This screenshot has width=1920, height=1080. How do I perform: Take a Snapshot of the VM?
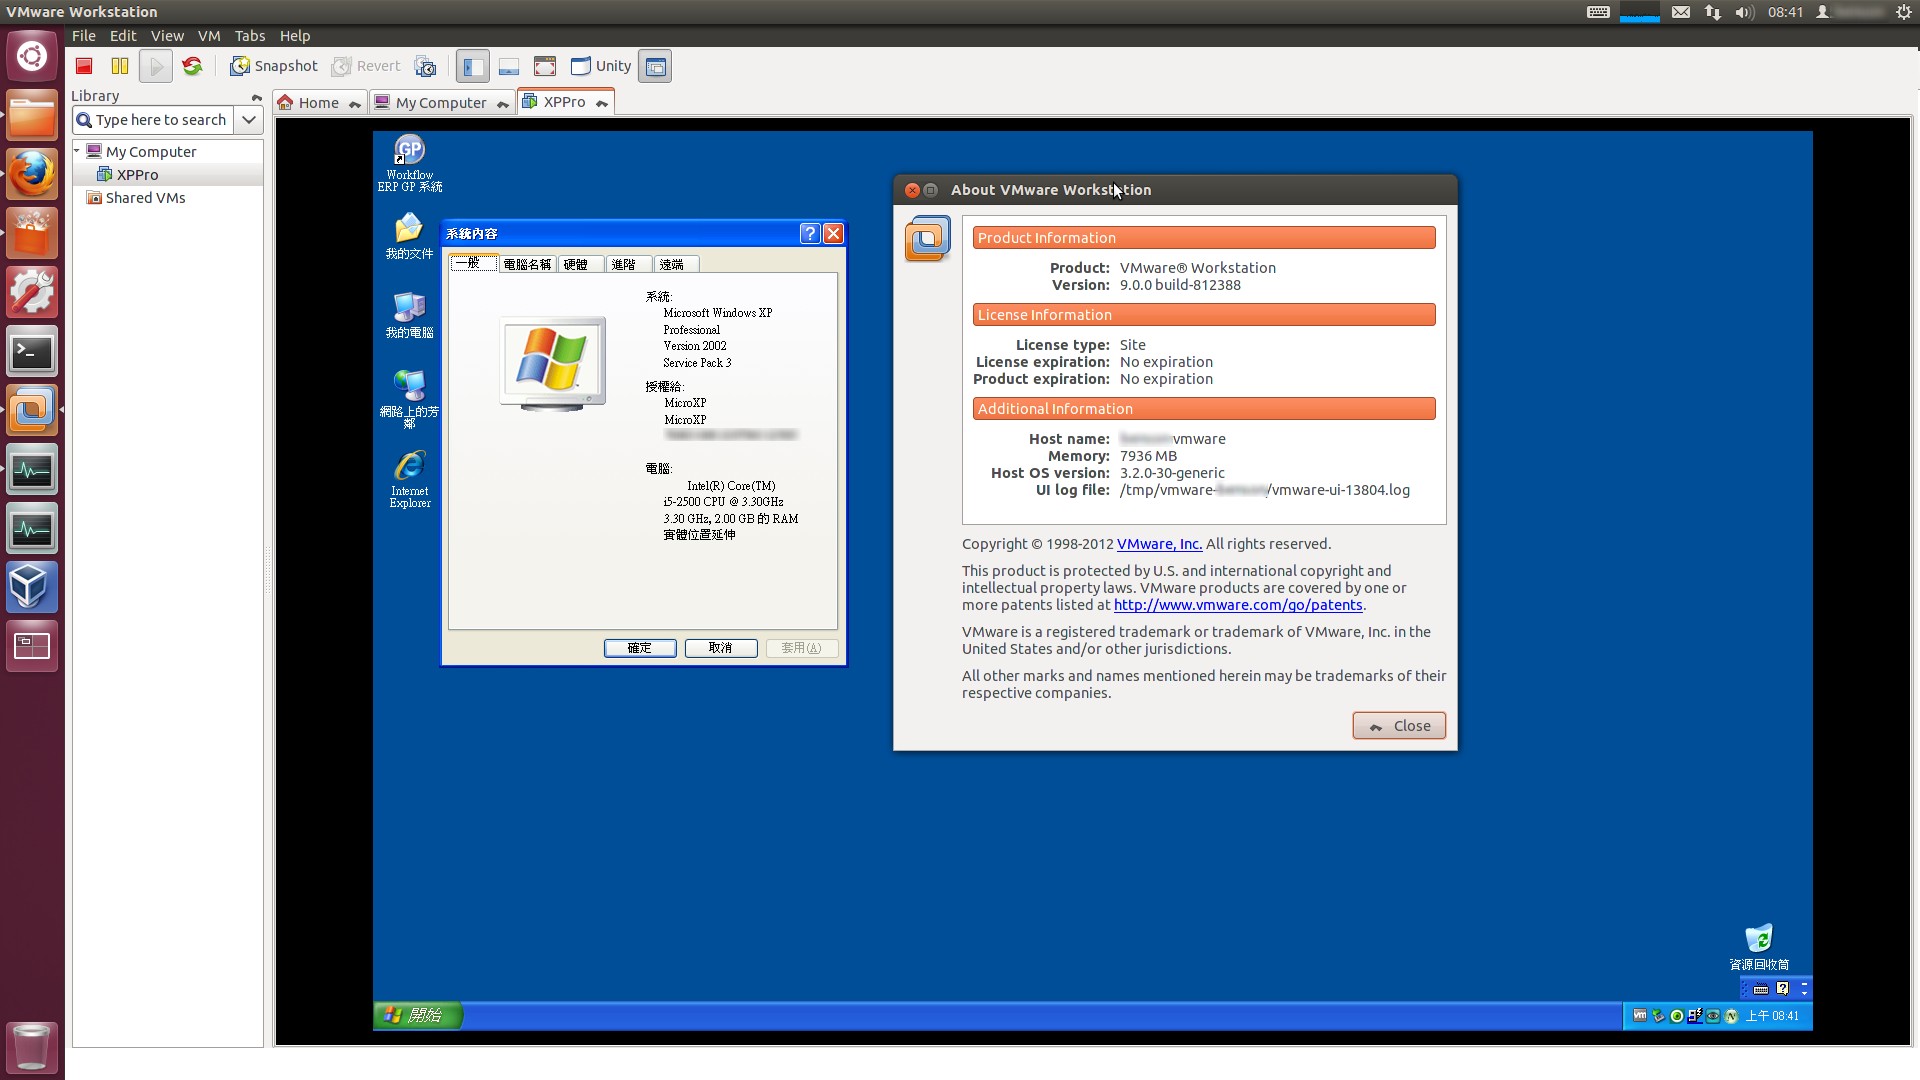(273, 66)
